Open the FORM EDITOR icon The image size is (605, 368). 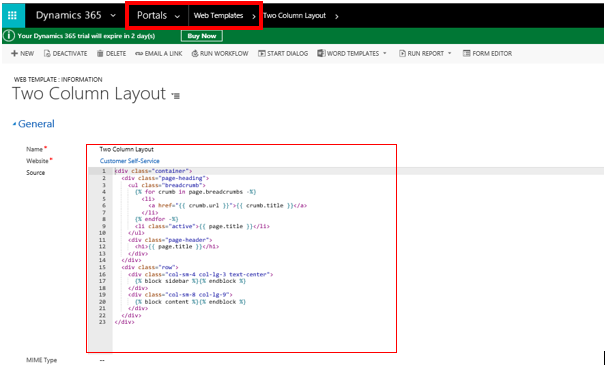tap(466, 53)
